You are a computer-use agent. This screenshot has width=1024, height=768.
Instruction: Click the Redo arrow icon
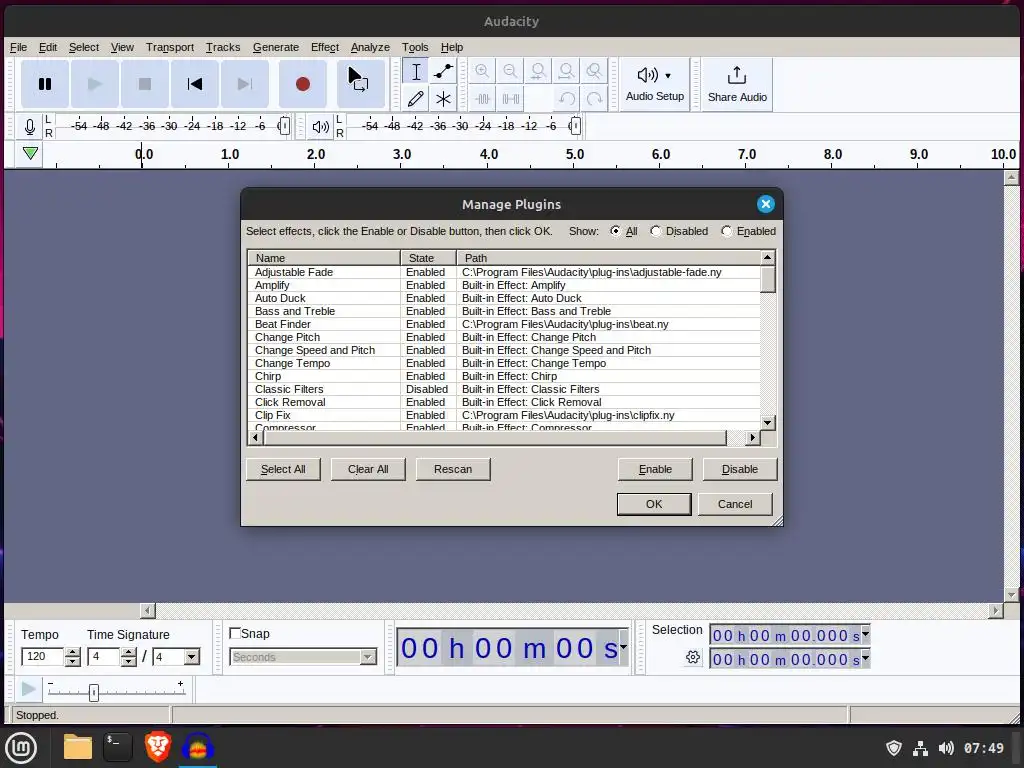(x=594, y=99)
